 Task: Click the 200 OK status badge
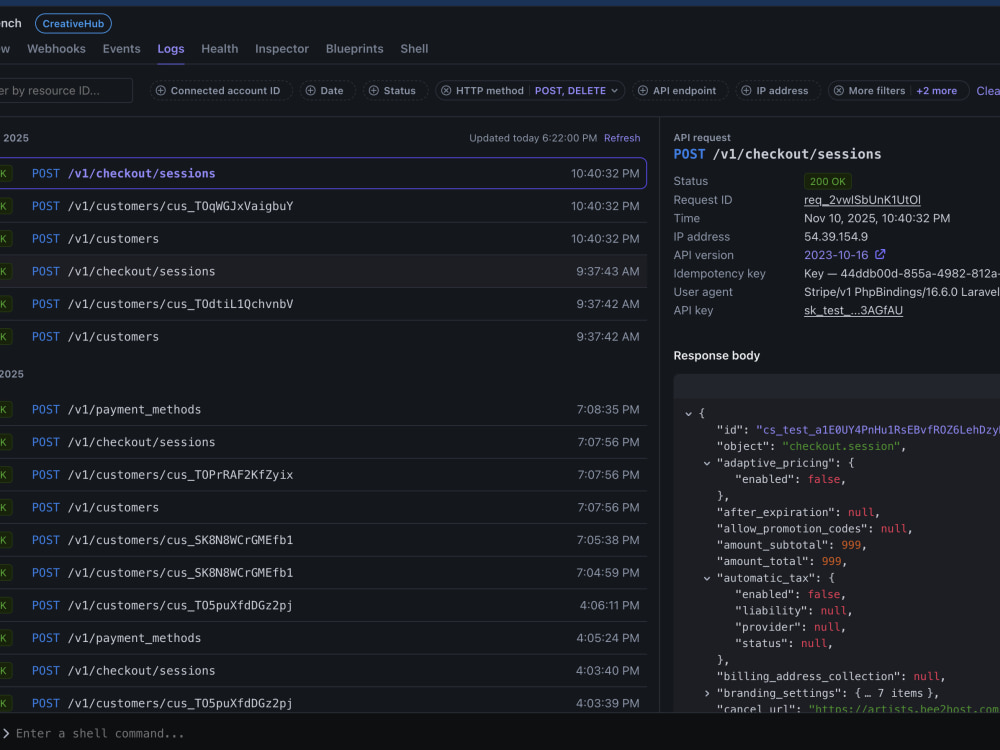coord(827,181)
